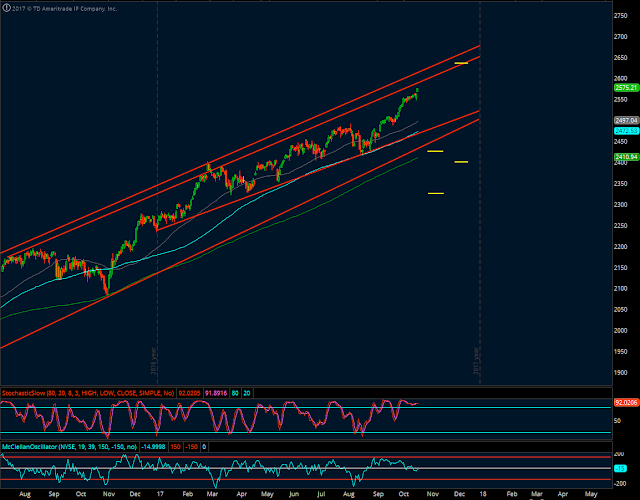Viewport: 640px width, 500px height.
Task: Click the -14.9998 McClellan value
Action: [153, 447]
